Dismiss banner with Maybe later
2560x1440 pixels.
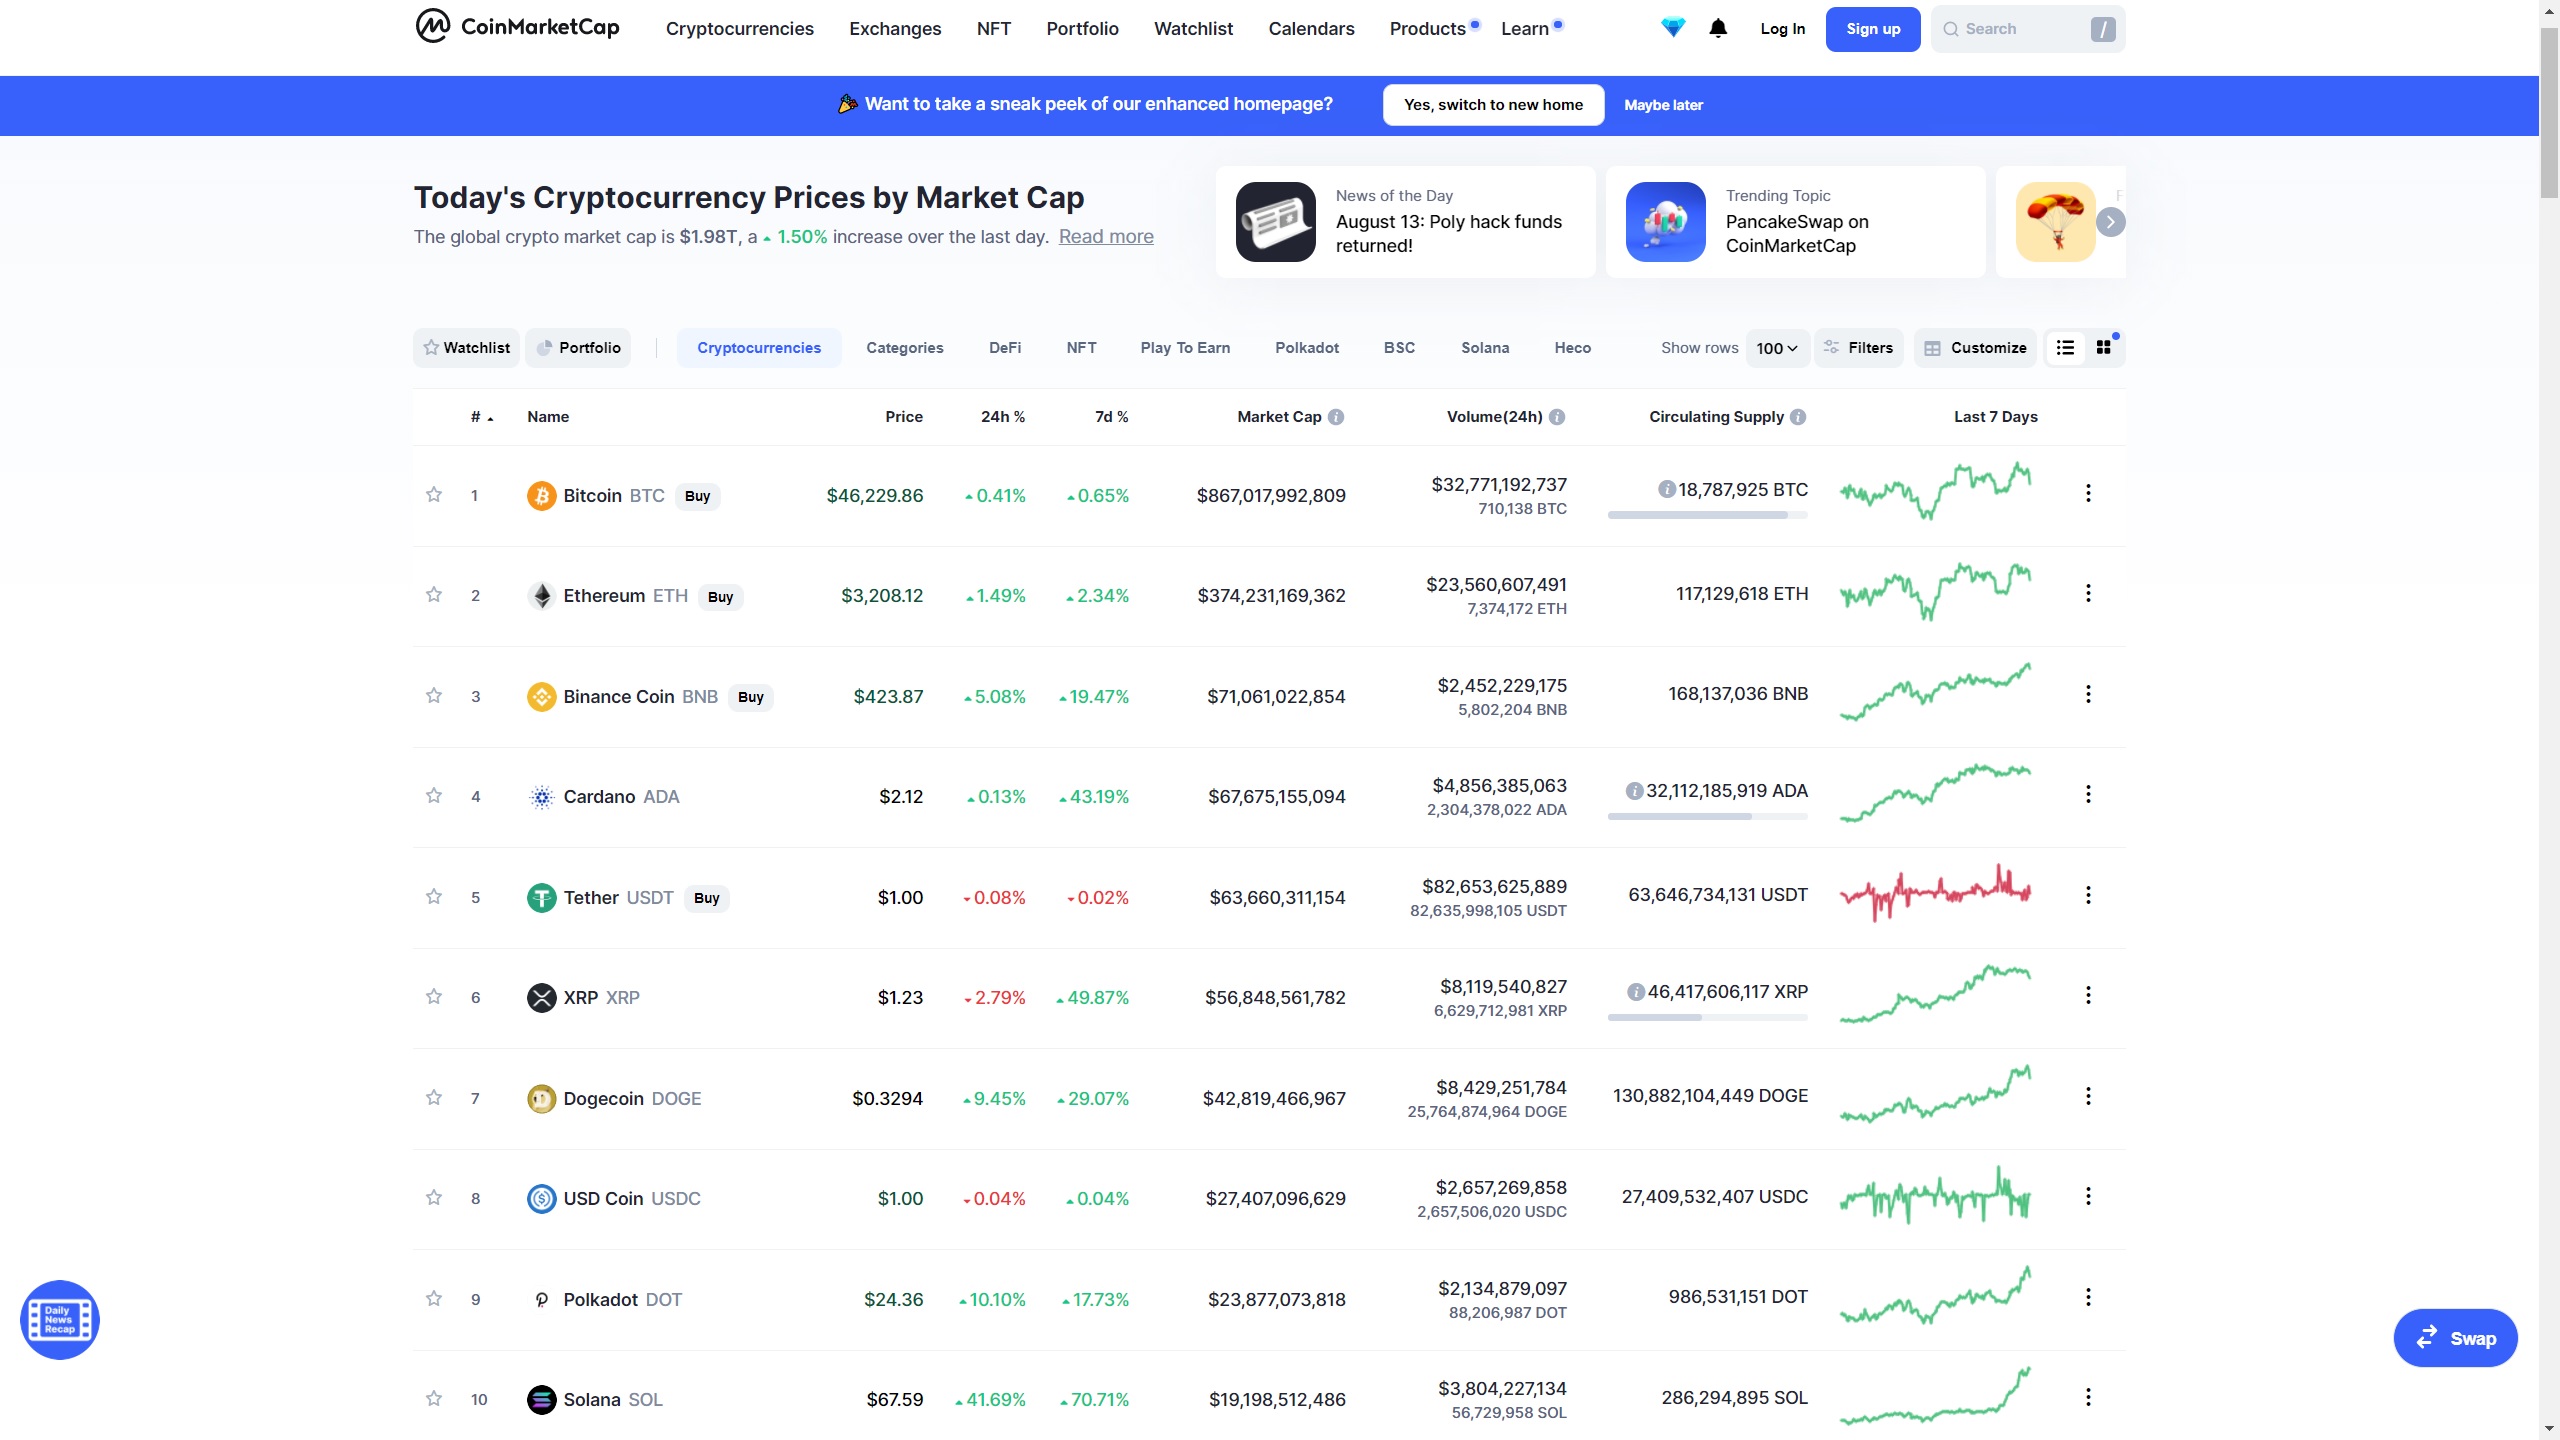pyautogui.click(x=1663, y=105)
